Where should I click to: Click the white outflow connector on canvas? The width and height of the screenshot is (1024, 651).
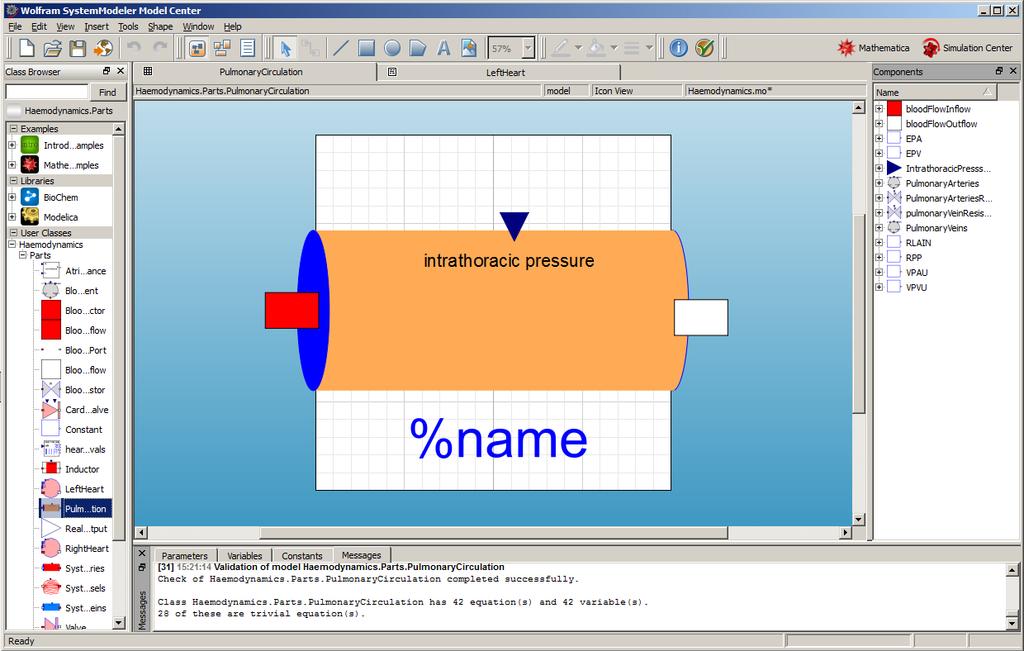(x=701, y=317)
